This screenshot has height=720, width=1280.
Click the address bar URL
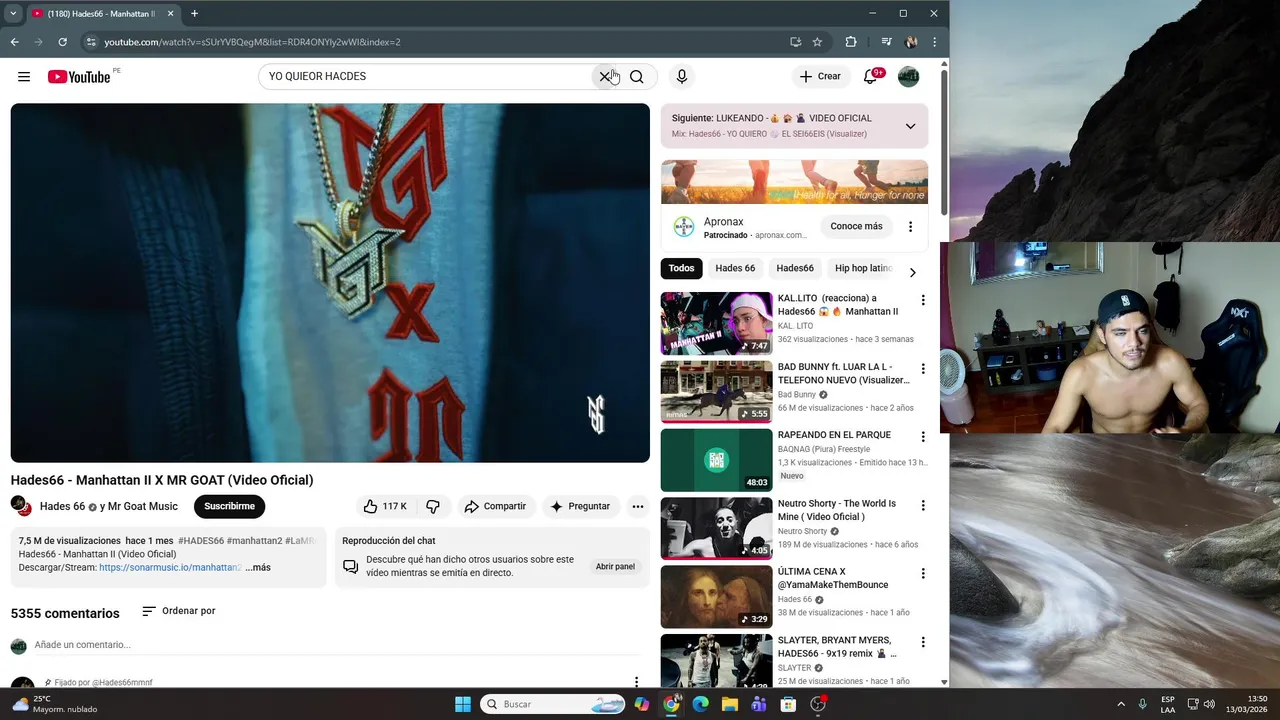252,42
